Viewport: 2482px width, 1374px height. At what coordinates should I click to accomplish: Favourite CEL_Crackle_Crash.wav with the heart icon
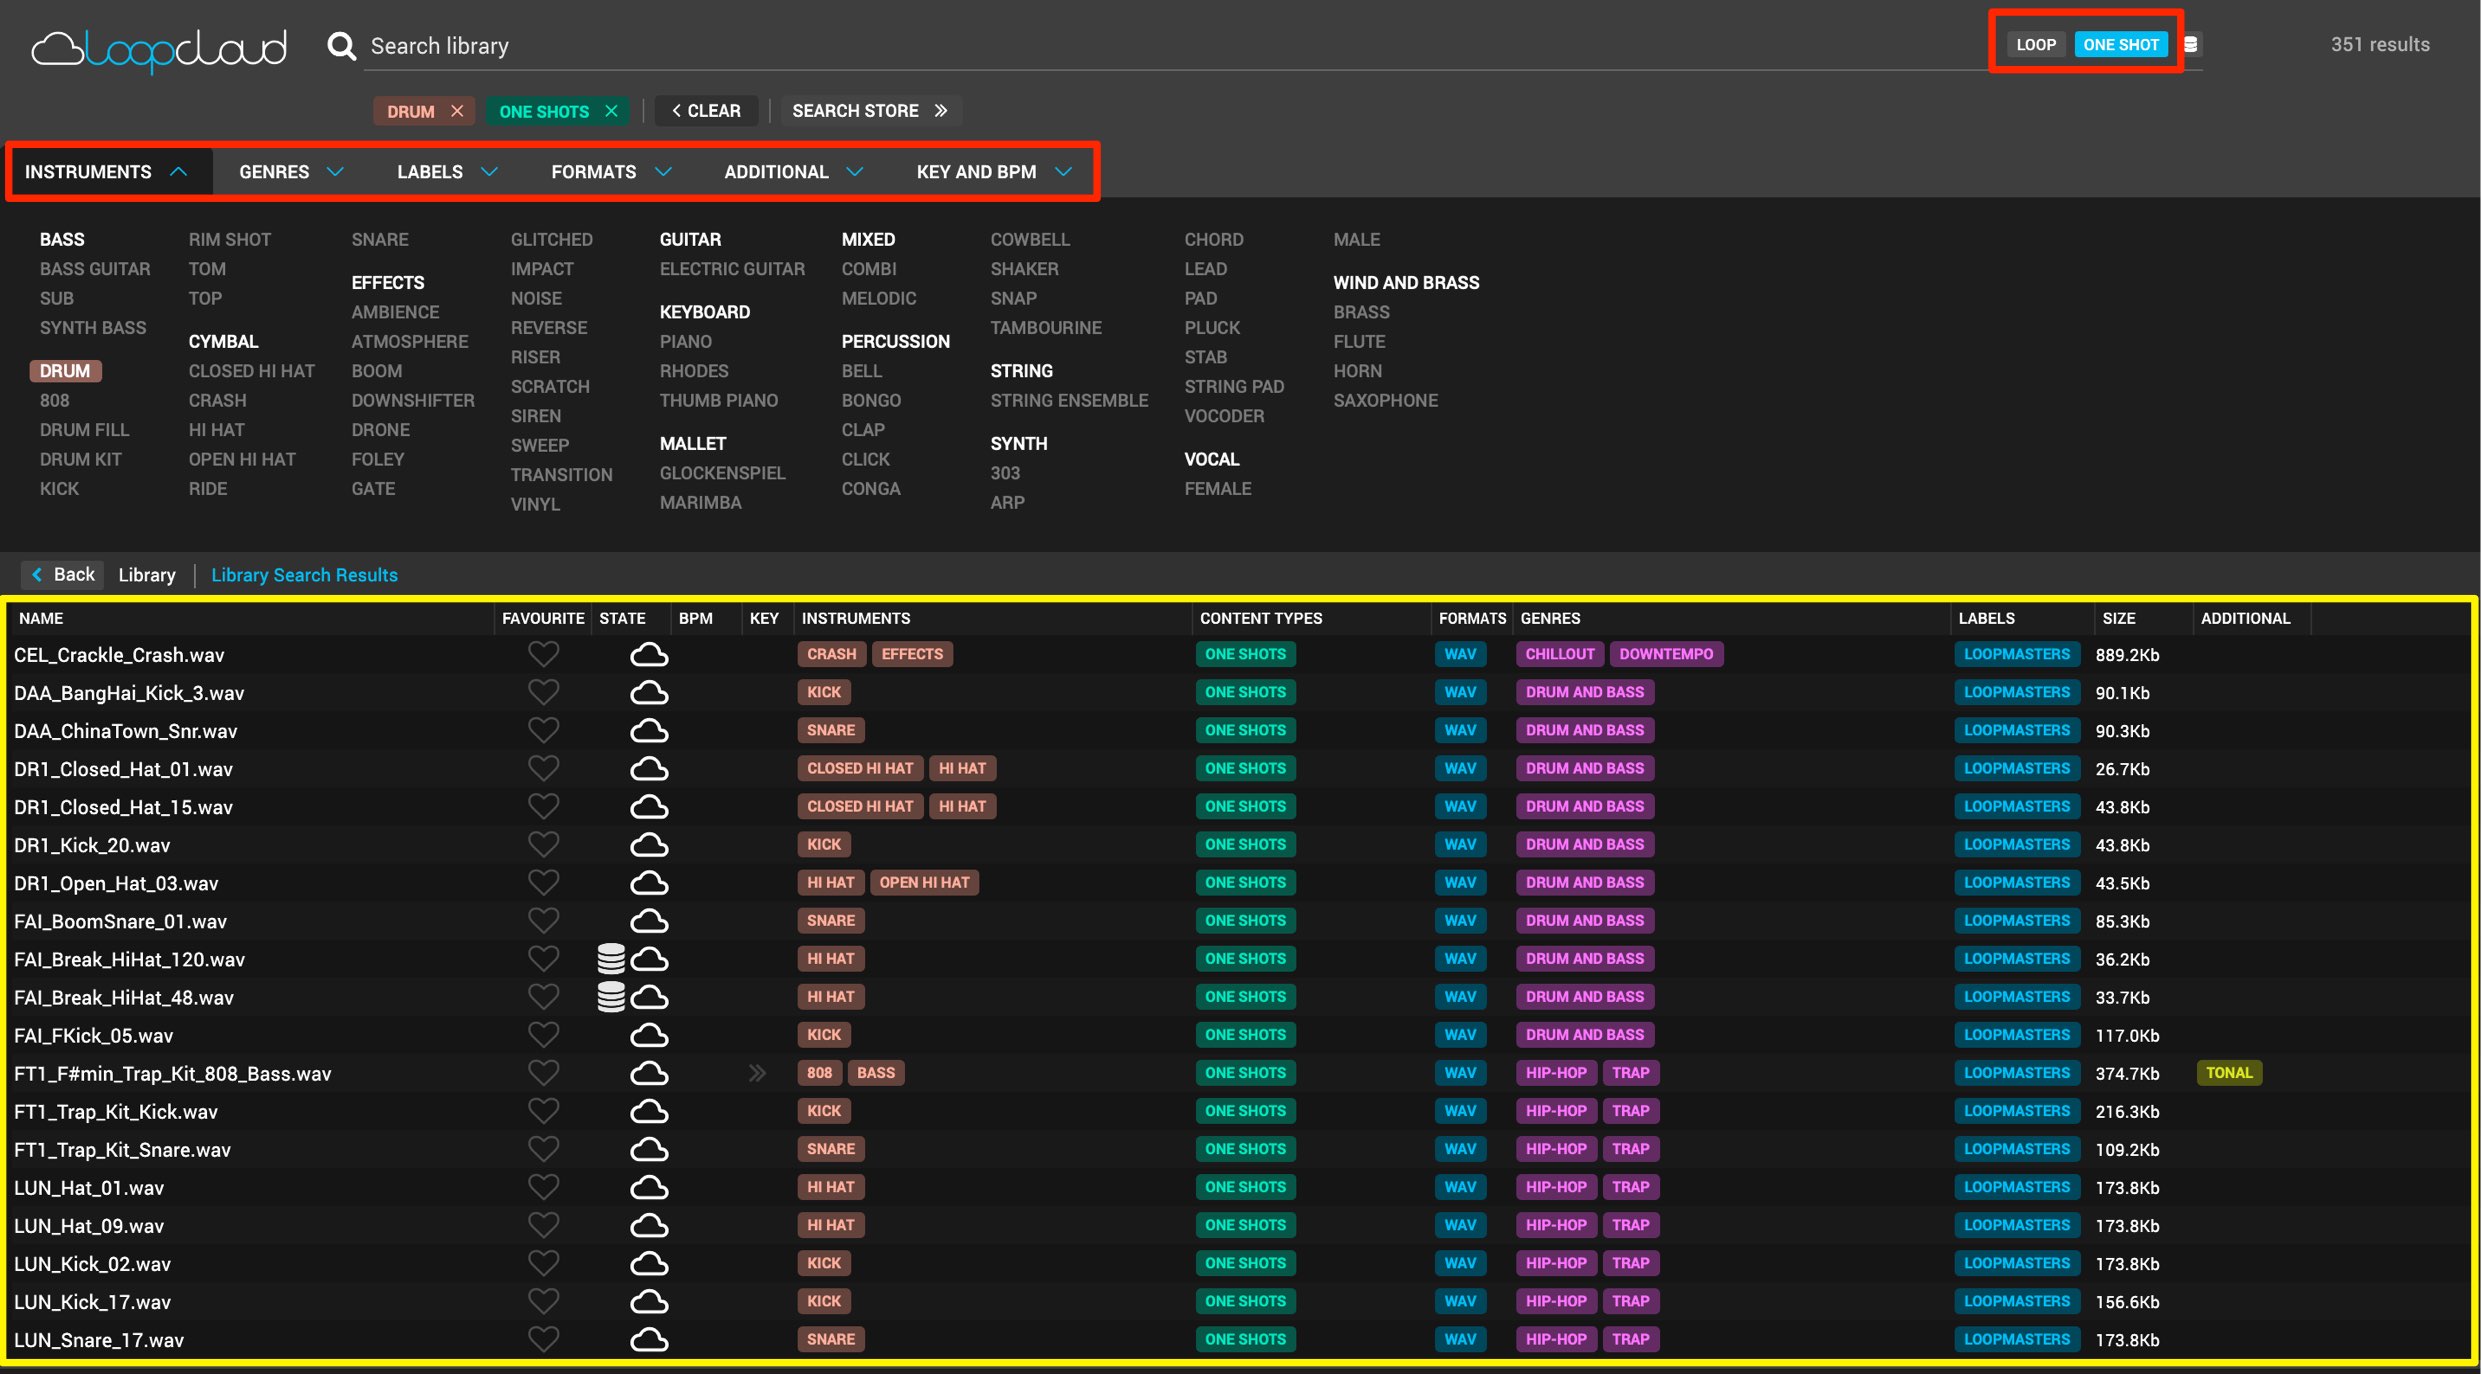click(543, 654)
